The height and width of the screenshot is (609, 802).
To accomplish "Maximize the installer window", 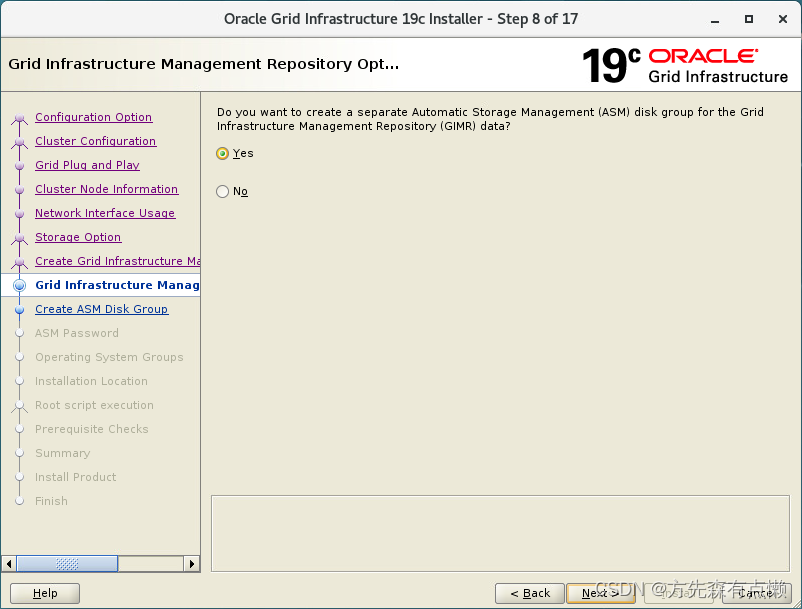I will point(749,19).
